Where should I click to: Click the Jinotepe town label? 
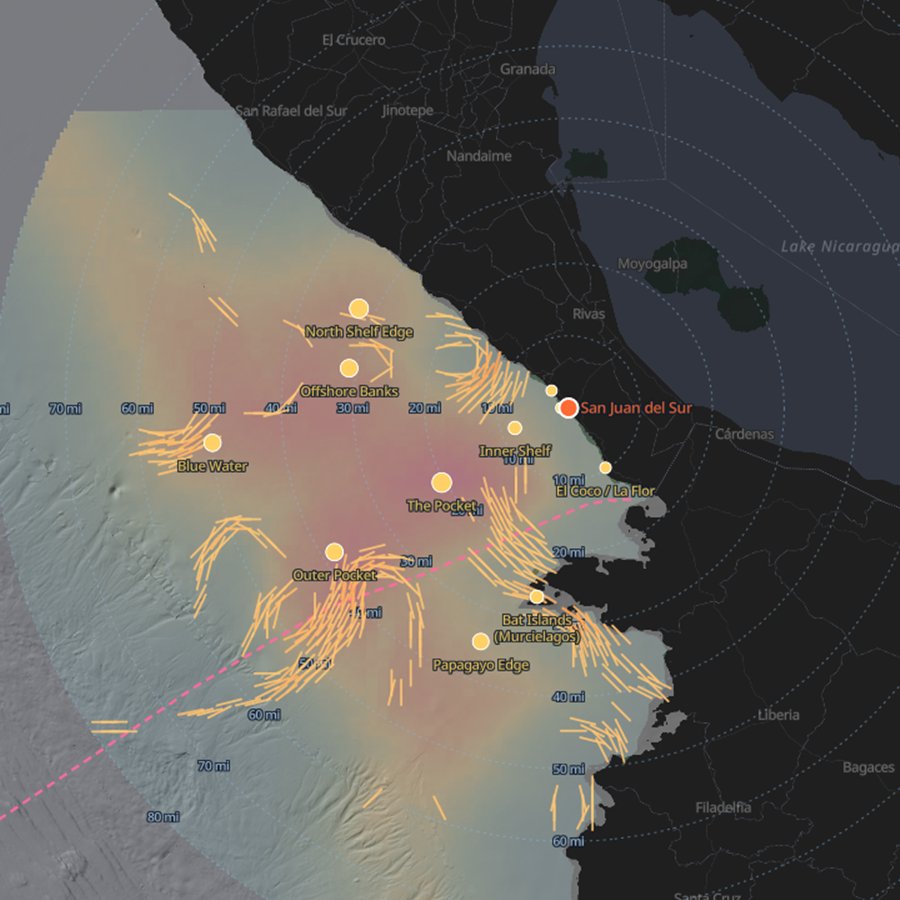[x=408, y=110]
